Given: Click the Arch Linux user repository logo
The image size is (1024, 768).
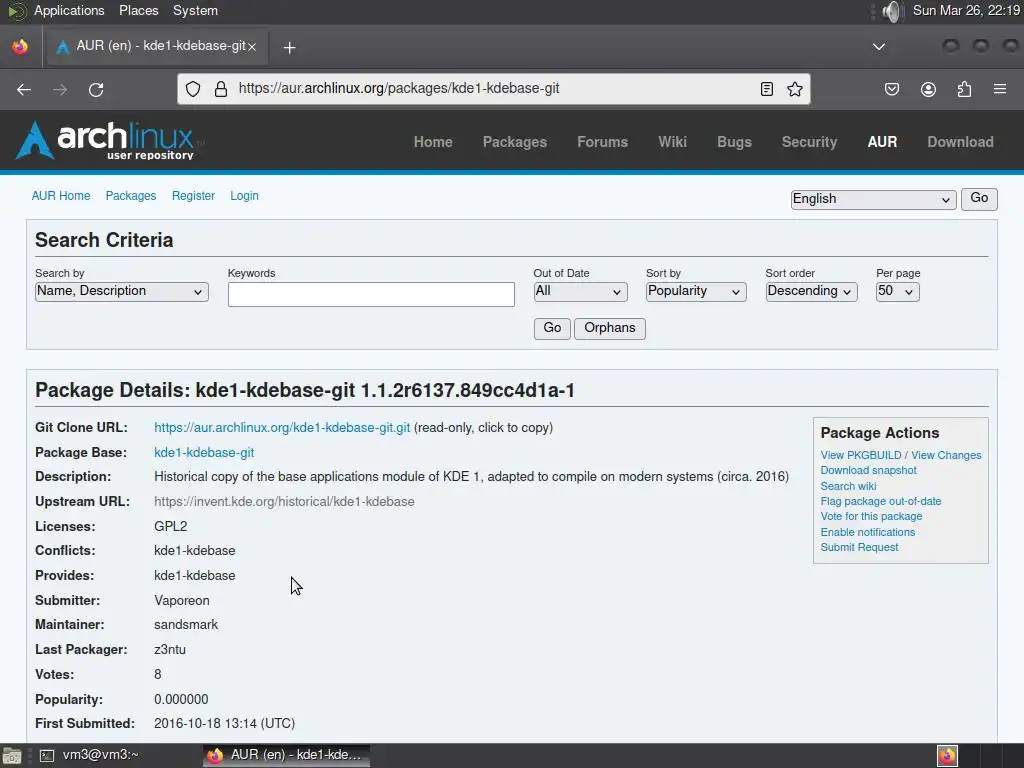Looking at the screenshot, I should click(x=108, y=140).
